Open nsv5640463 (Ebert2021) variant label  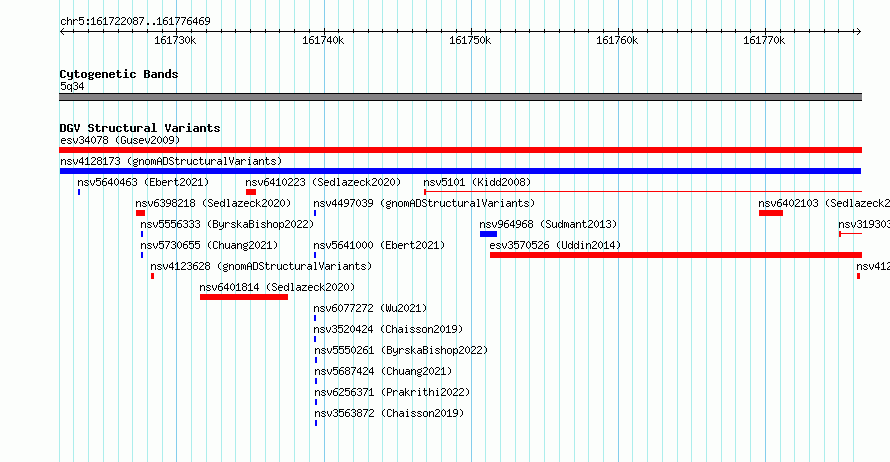[x=143, y=182]
